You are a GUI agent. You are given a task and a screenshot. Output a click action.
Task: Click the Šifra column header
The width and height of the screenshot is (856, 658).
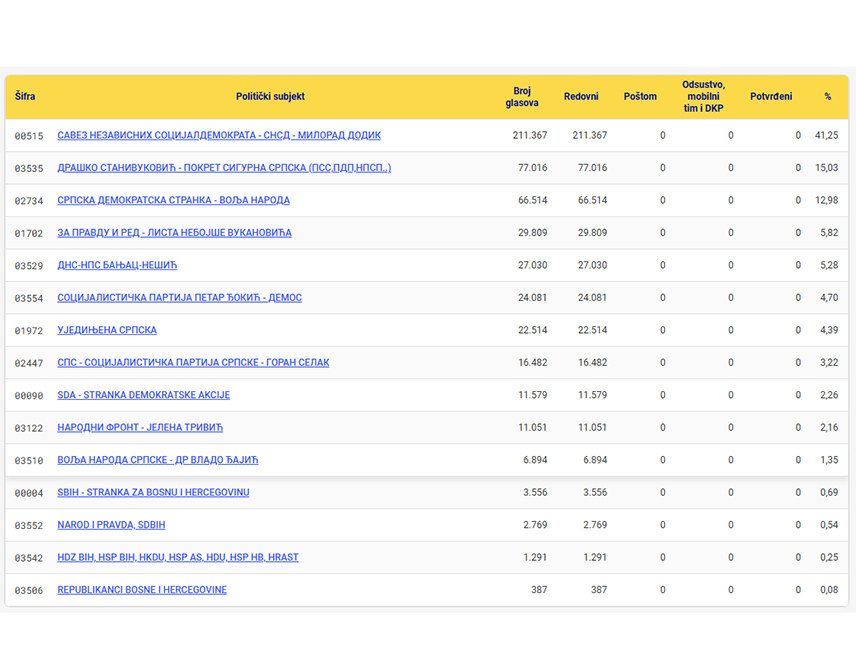[25, 97]
